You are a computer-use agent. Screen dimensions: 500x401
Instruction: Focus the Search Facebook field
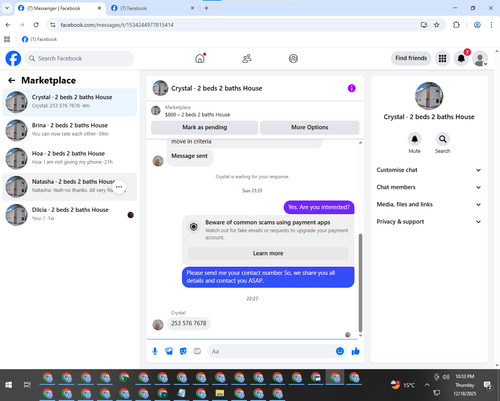tap(79, 58)
